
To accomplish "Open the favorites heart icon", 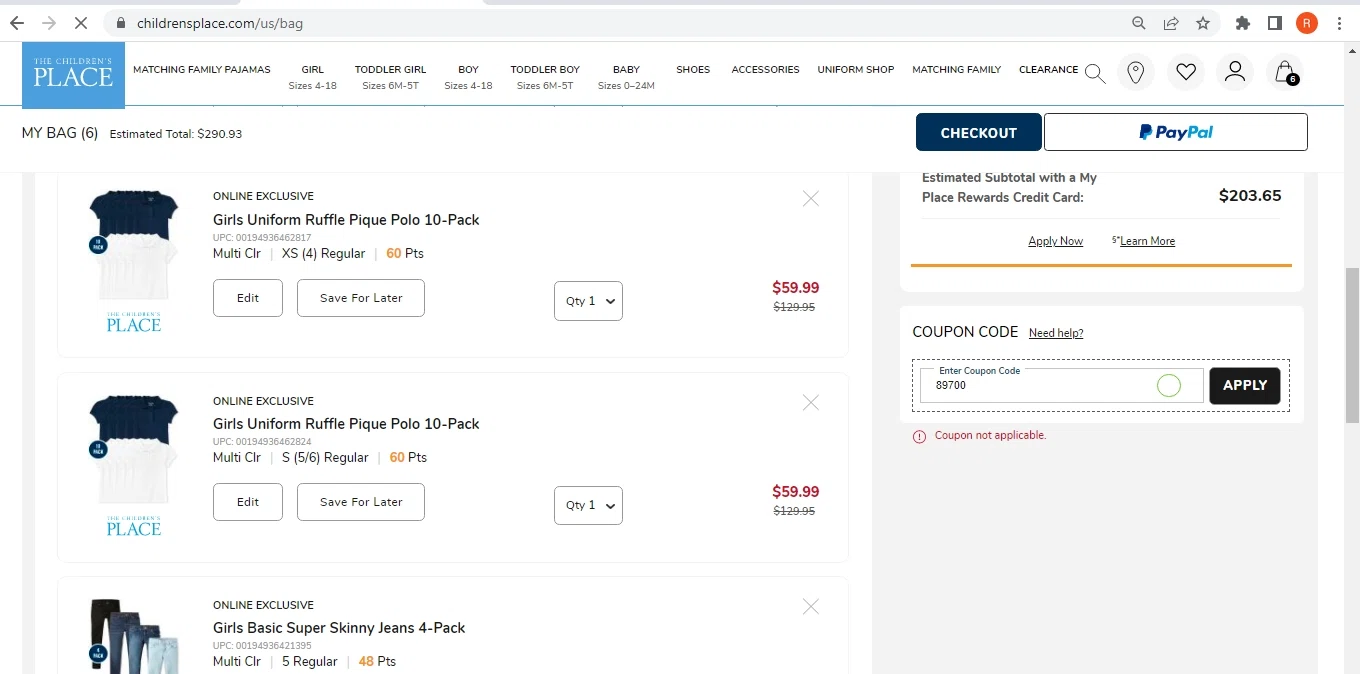I will click(x=1186, y=72).
